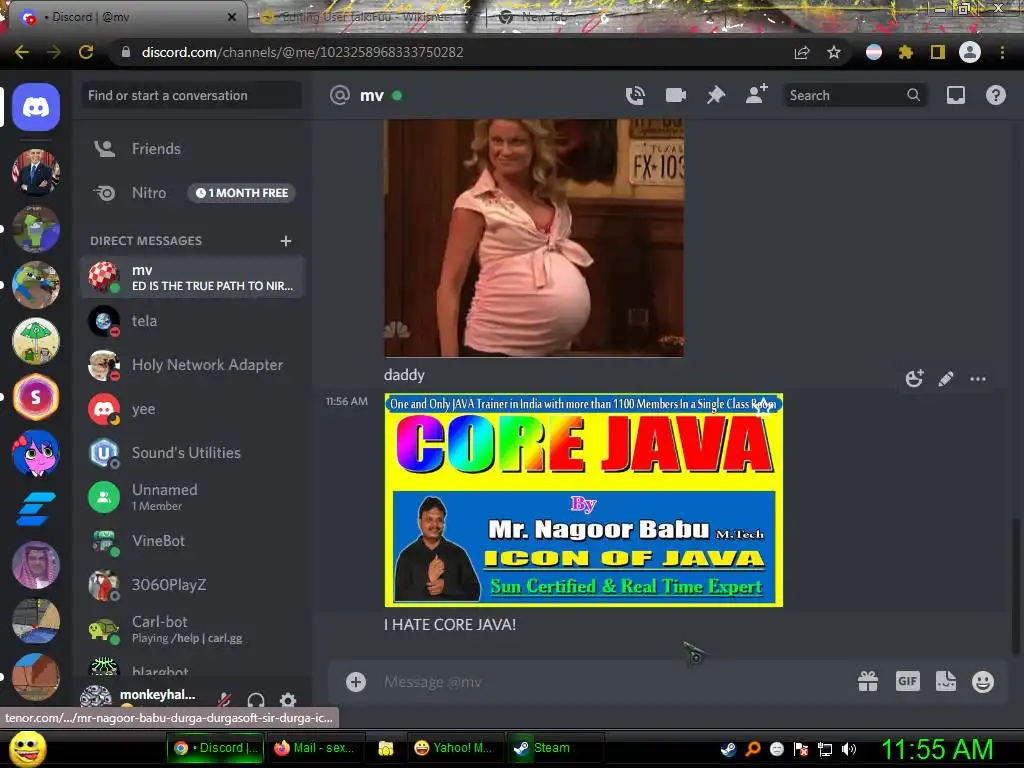Close the Discord browser tab
Screen dimensions: 1024x768
tap(231, 17)
